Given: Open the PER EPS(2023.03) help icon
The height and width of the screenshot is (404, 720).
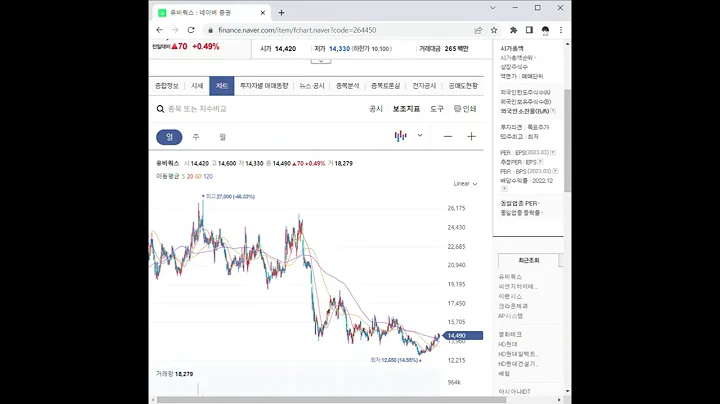Looking at the screenshot, I should (553, 152).
